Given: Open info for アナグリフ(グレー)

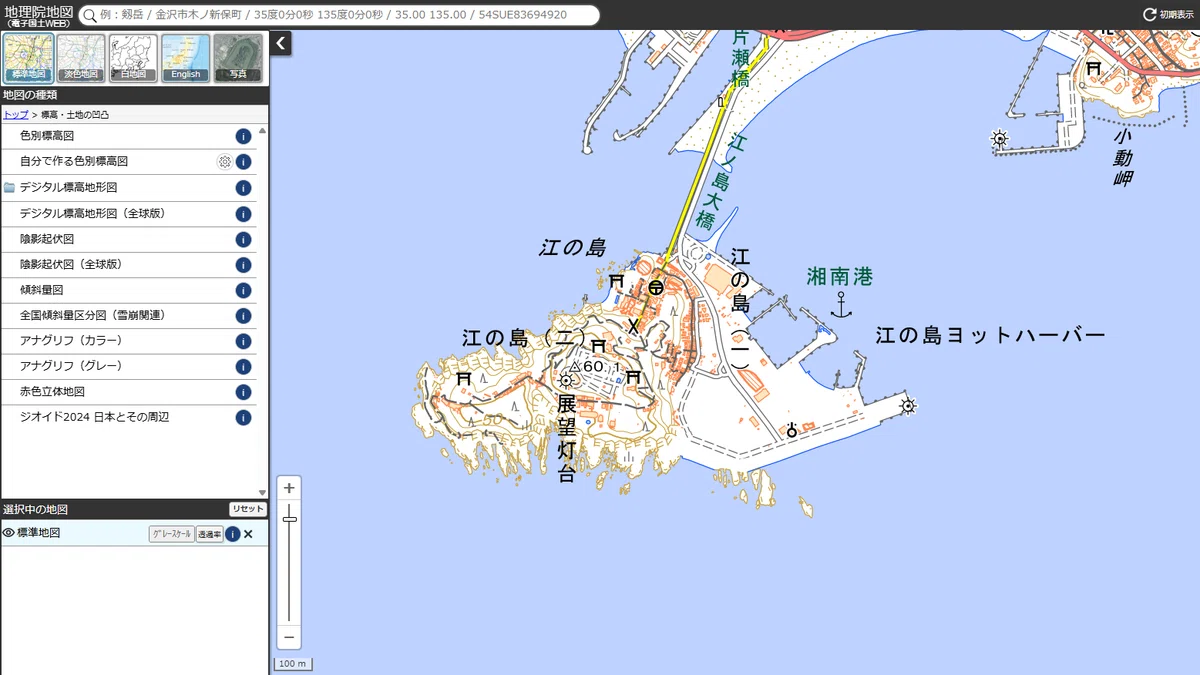Looking at the screenshot, I should coord(243,367).
